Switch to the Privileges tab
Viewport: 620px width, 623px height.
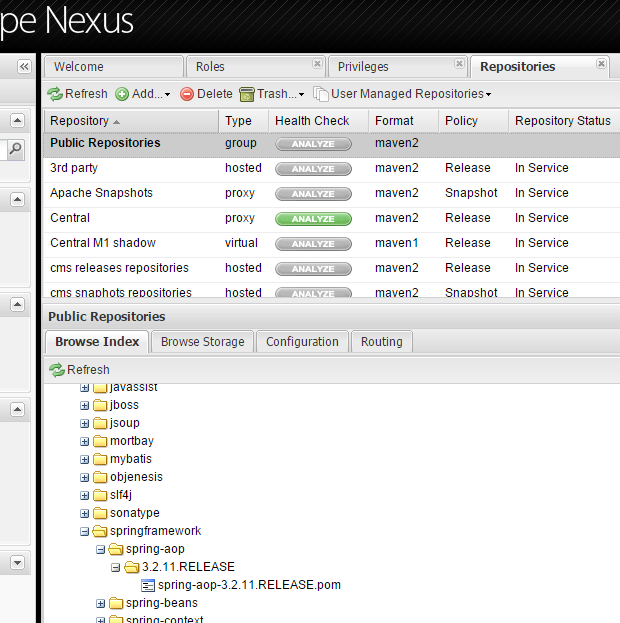(397, 67)
